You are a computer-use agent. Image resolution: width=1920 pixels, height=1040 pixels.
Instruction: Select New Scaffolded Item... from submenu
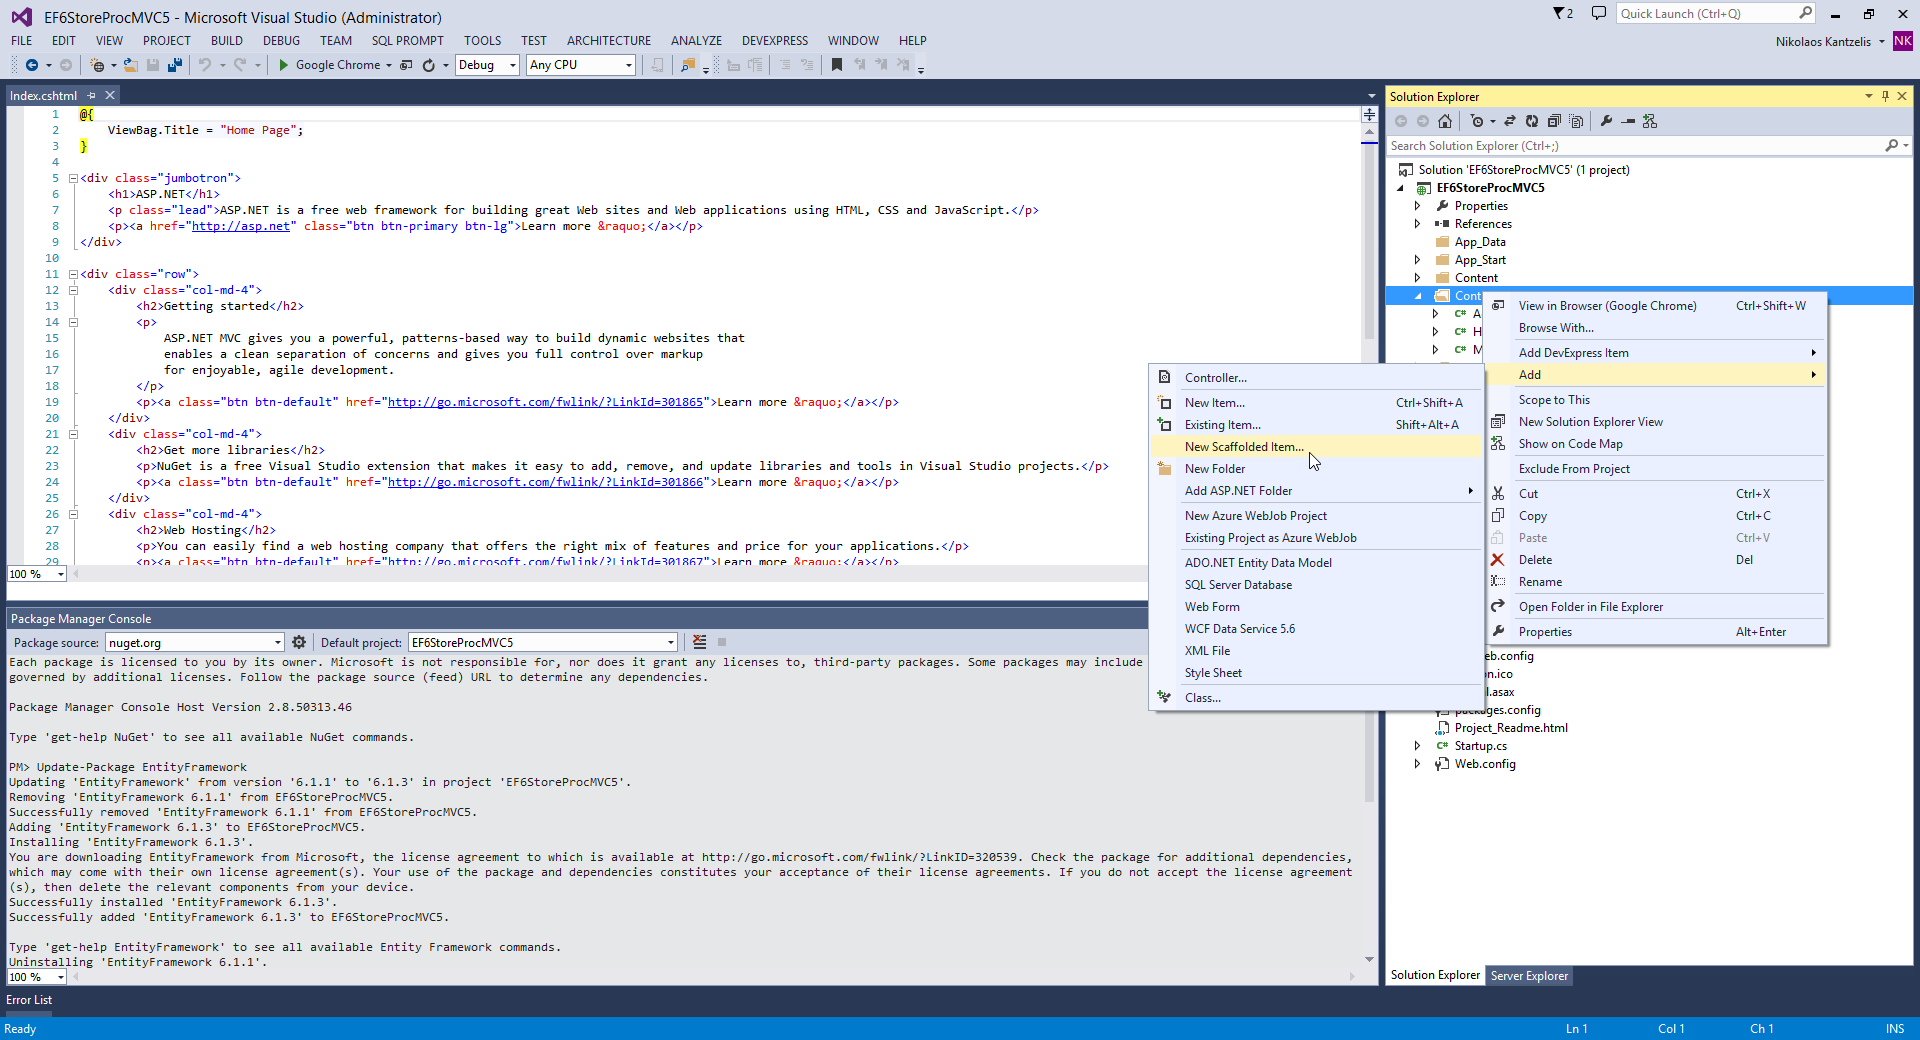[1316, 447]
